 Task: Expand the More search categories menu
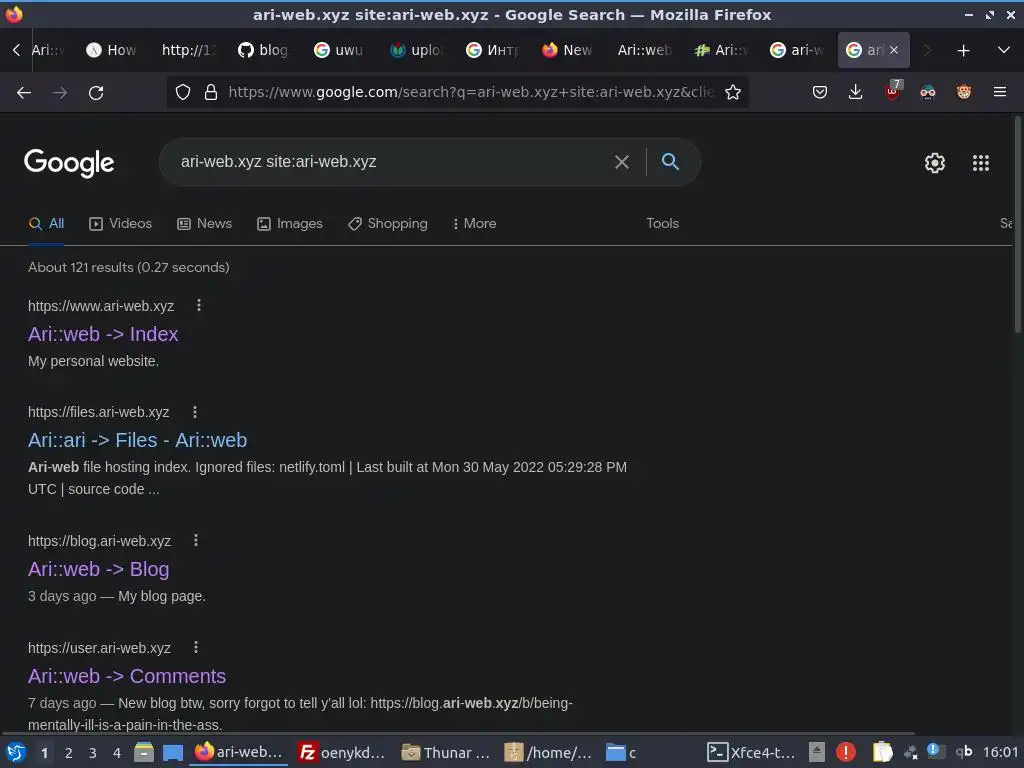(474, 223)
